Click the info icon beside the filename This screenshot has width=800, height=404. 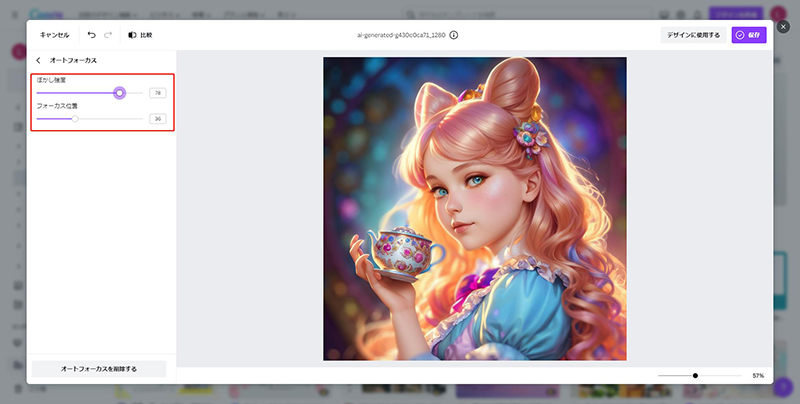pyautogui.click(x=454, y=34)
